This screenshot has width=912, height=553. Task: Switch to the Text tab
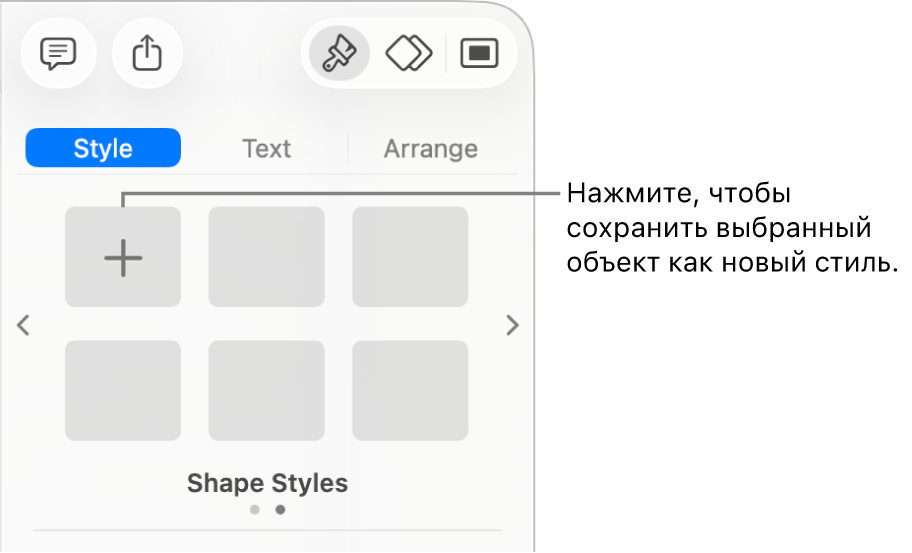click(x=266, y=148)
